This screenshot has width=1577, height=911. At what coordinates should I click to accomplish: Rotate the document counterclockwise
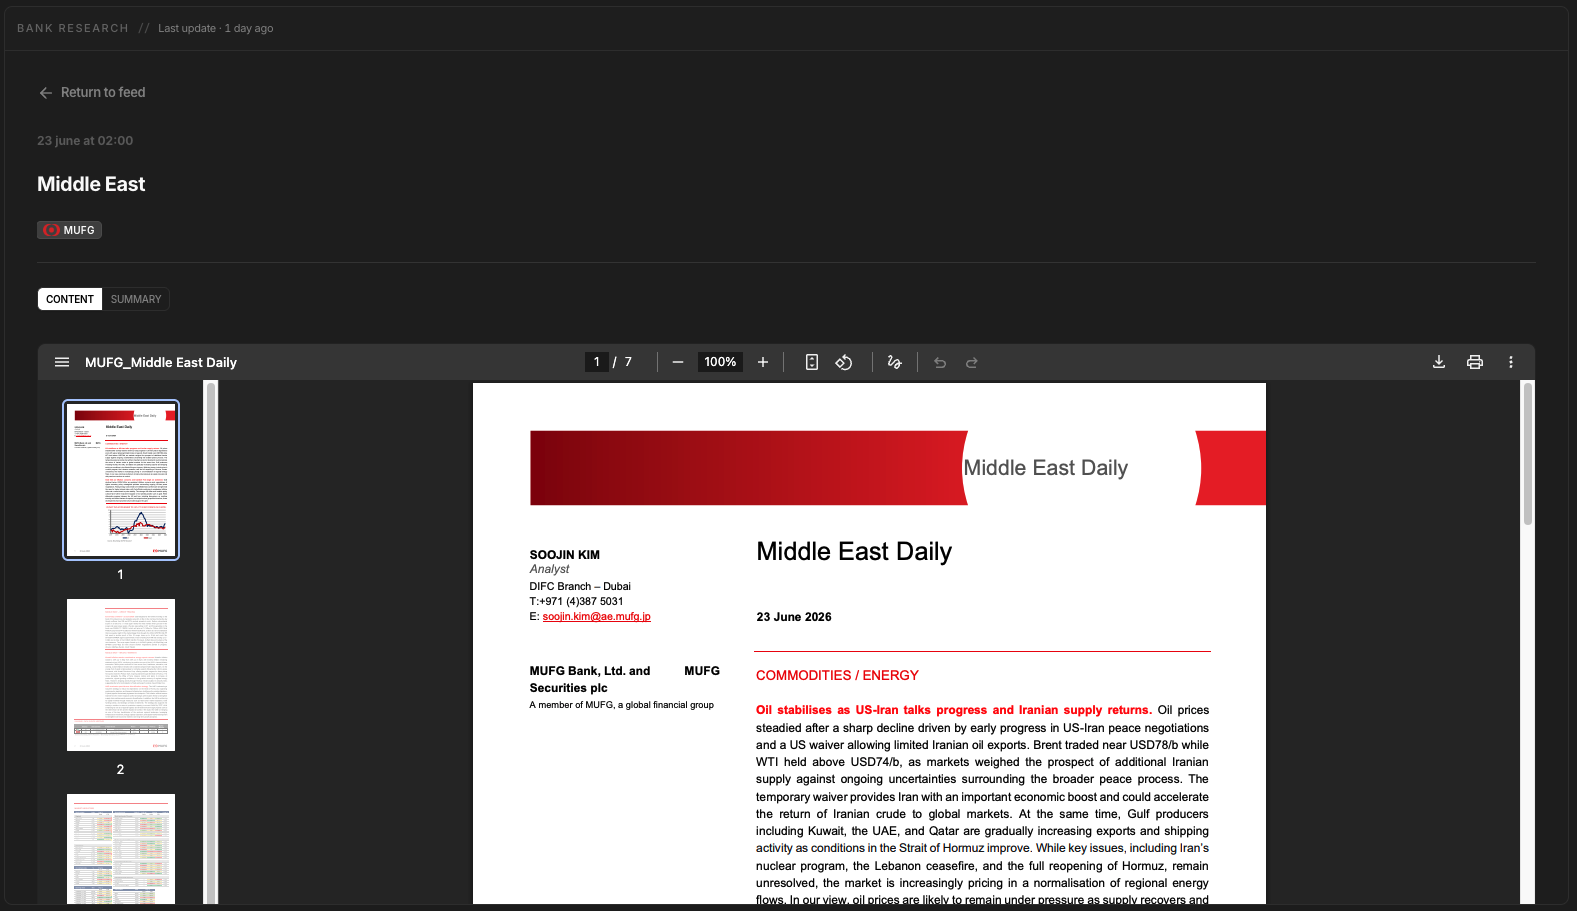coord(844,362)
